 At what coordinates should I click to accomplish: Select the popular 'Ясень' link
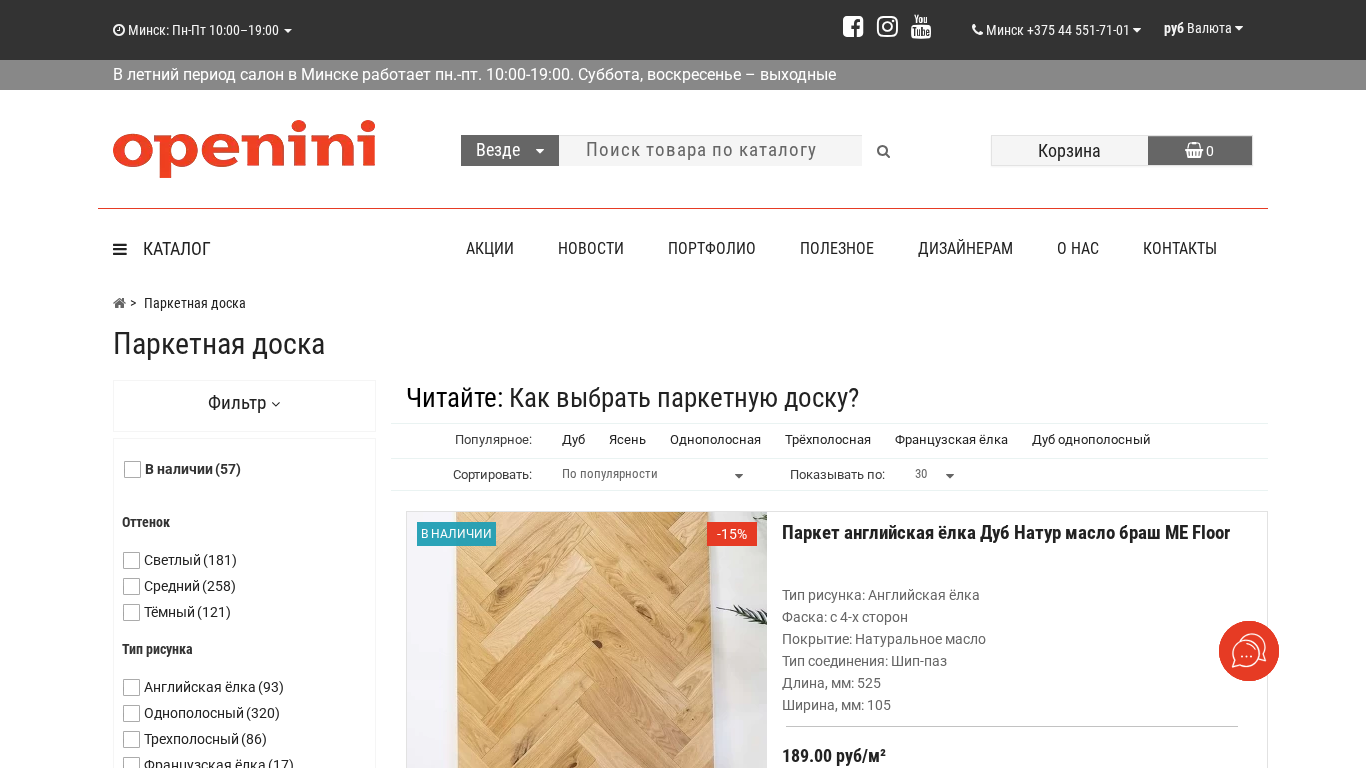[627, 440]
